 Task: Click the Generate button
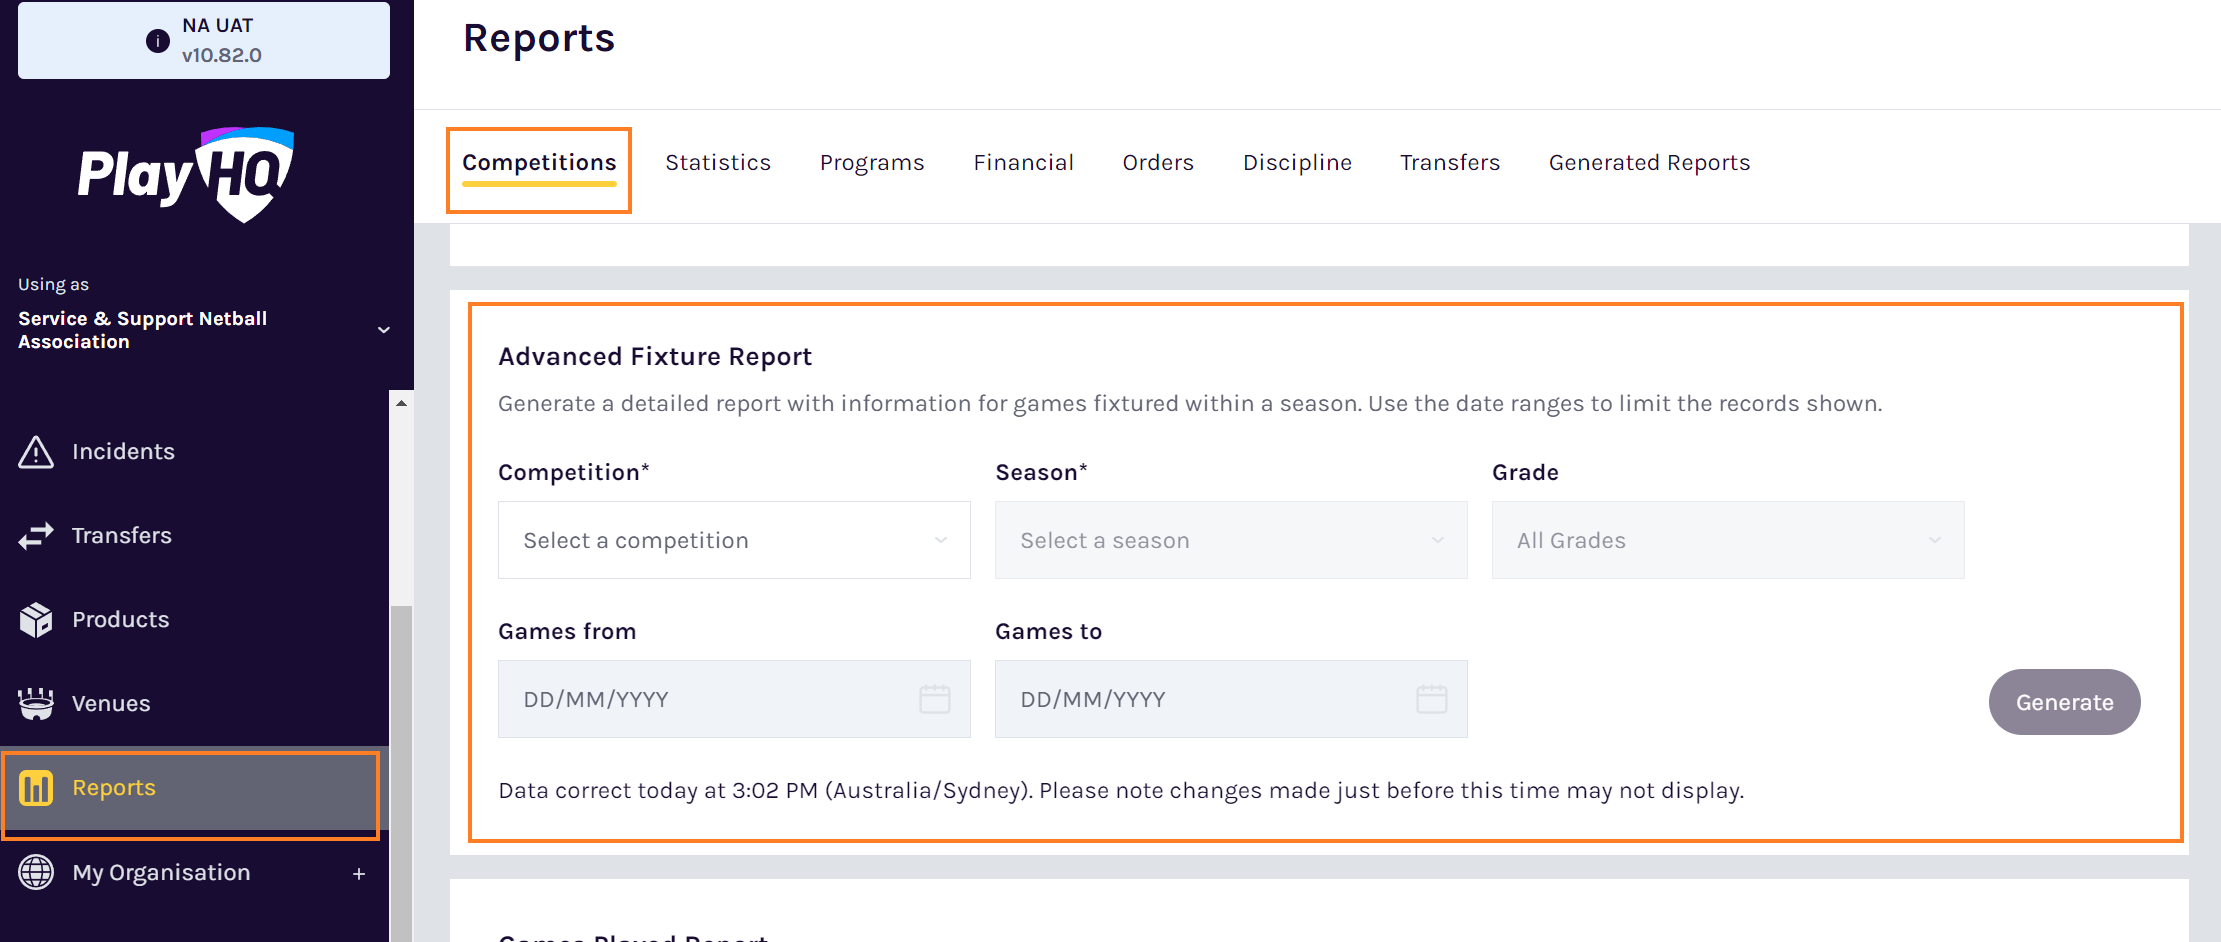pyautogui.click(x=2064, y=702)
